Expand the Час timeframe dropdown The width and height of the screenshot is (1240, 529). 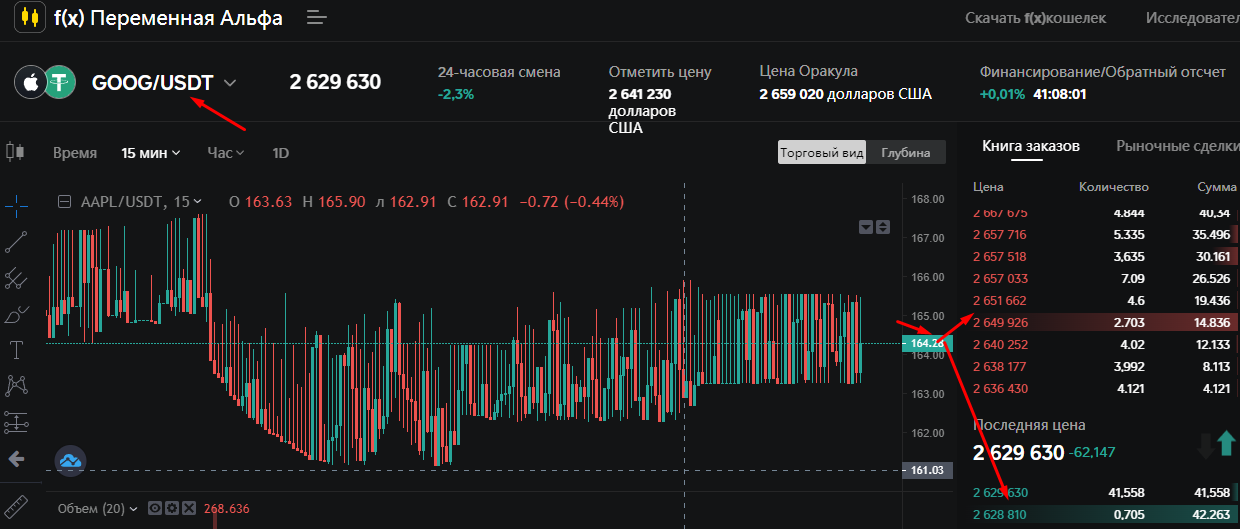(225, 153)
